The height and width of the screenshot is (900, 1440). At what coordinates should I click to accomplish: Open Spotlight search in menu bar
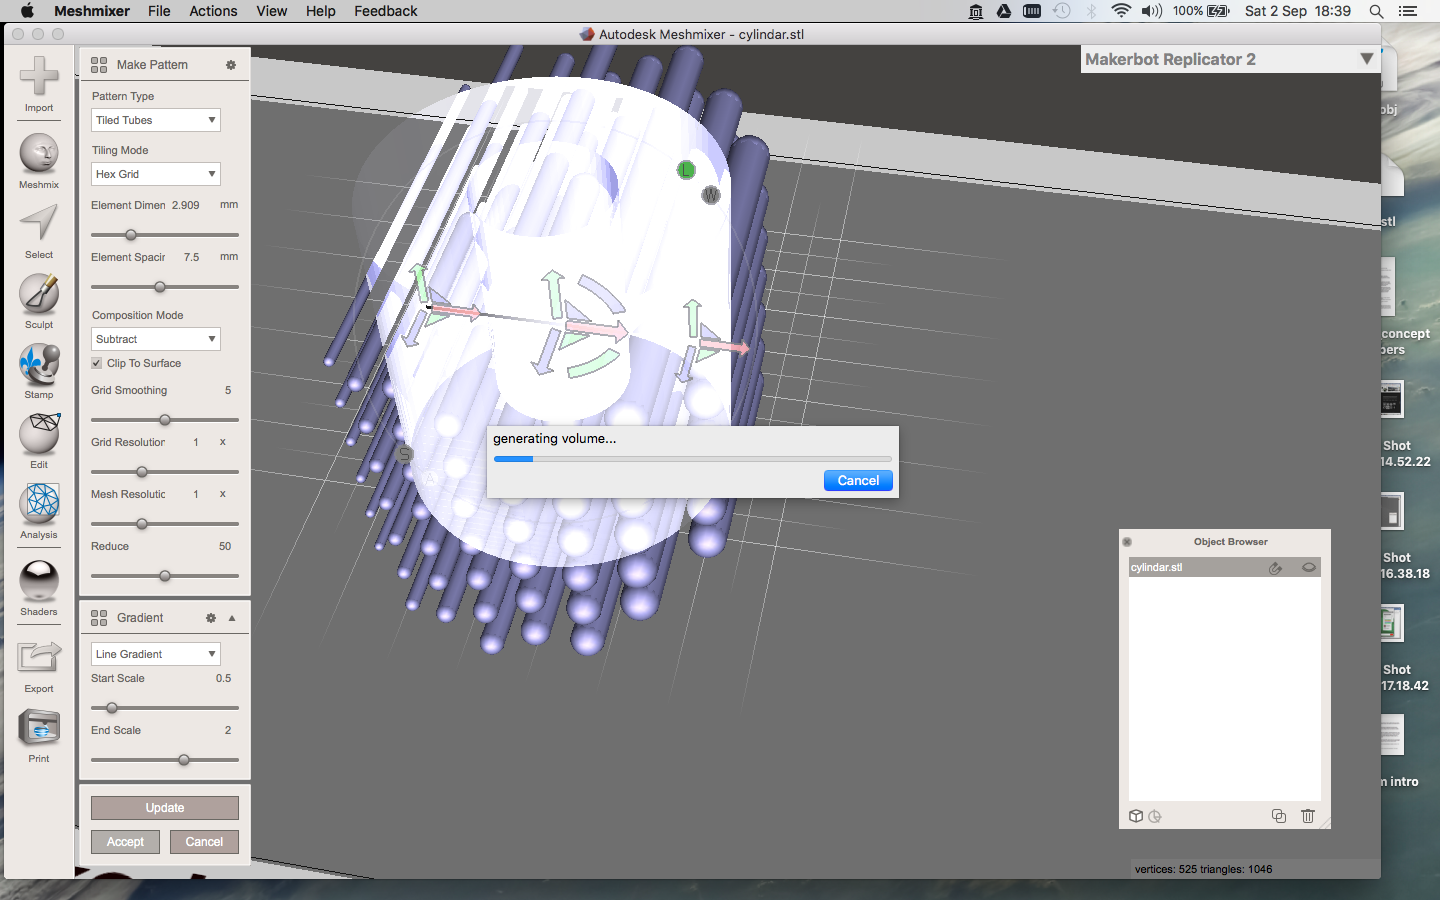click(x=1376, y=11)
